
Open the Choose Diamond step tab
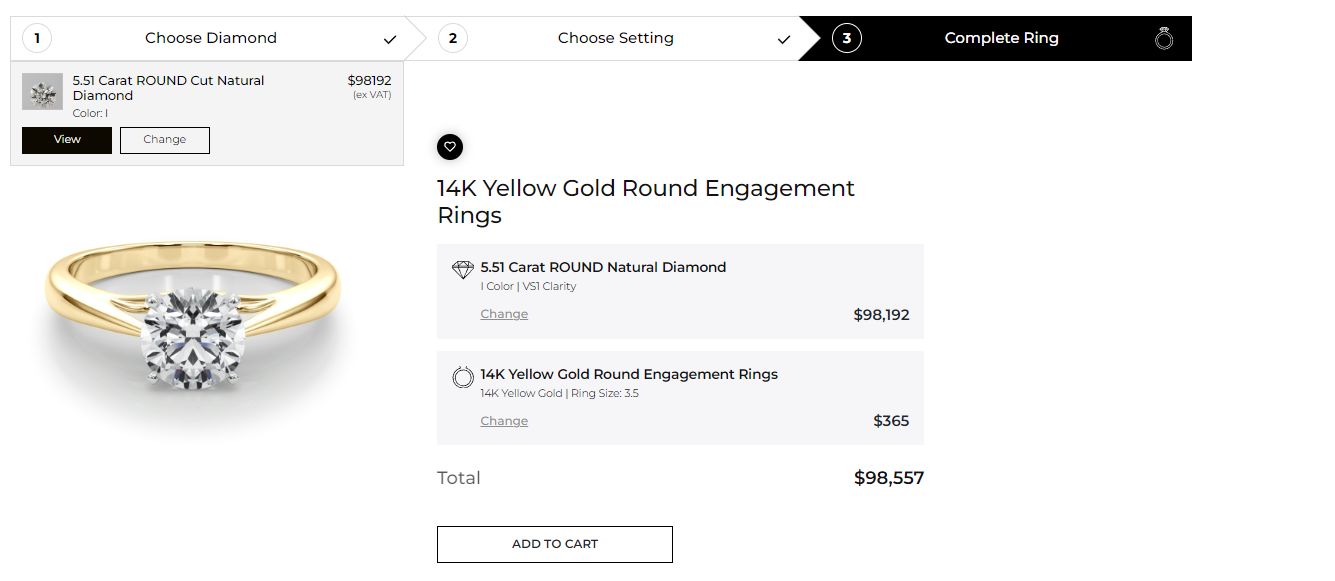[210, 38]
